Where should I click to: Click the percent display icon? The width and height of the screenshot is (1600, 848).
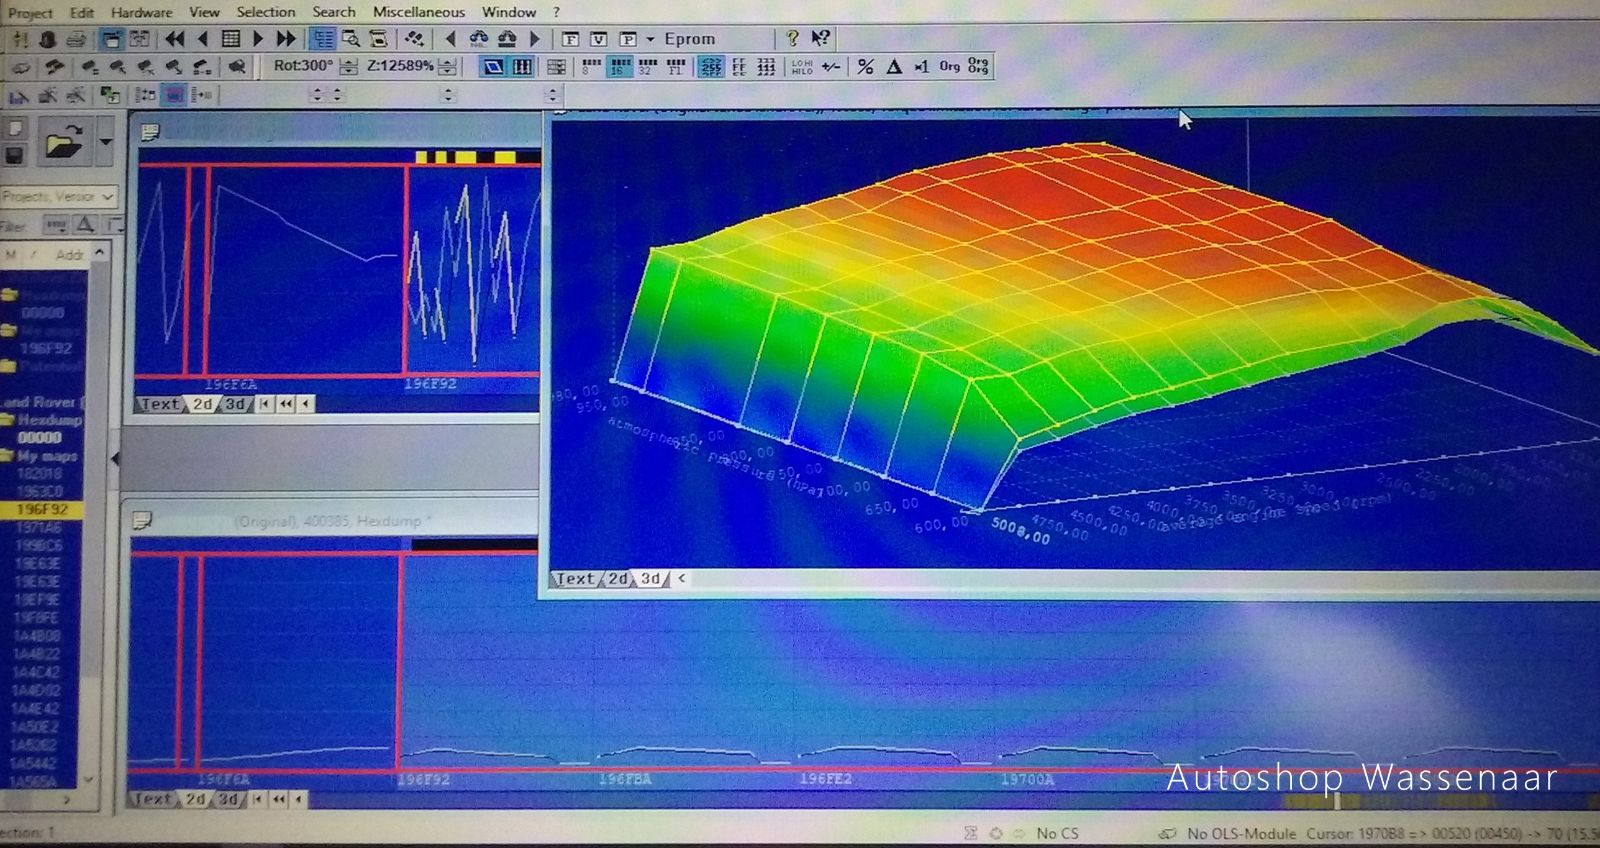866,67
